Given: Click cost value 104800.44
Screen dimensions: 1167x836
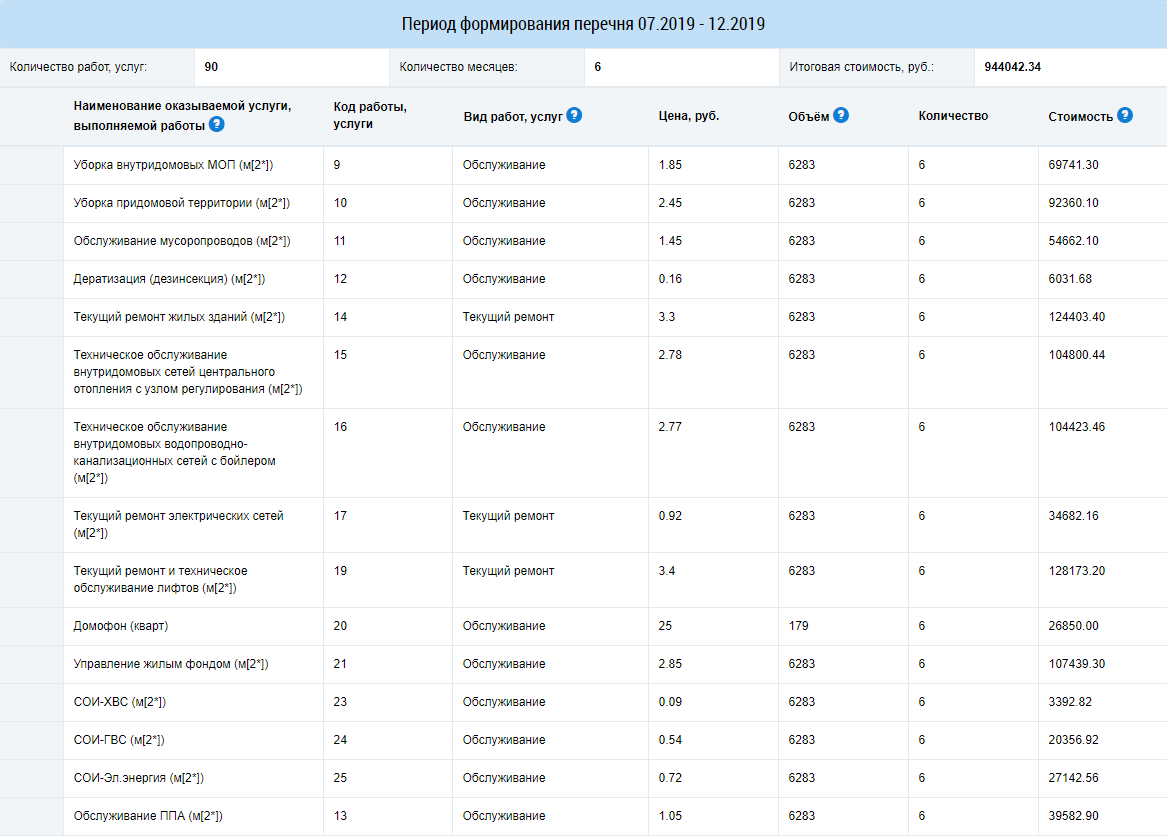Looking at the screenshot, I should point(1077,355).
